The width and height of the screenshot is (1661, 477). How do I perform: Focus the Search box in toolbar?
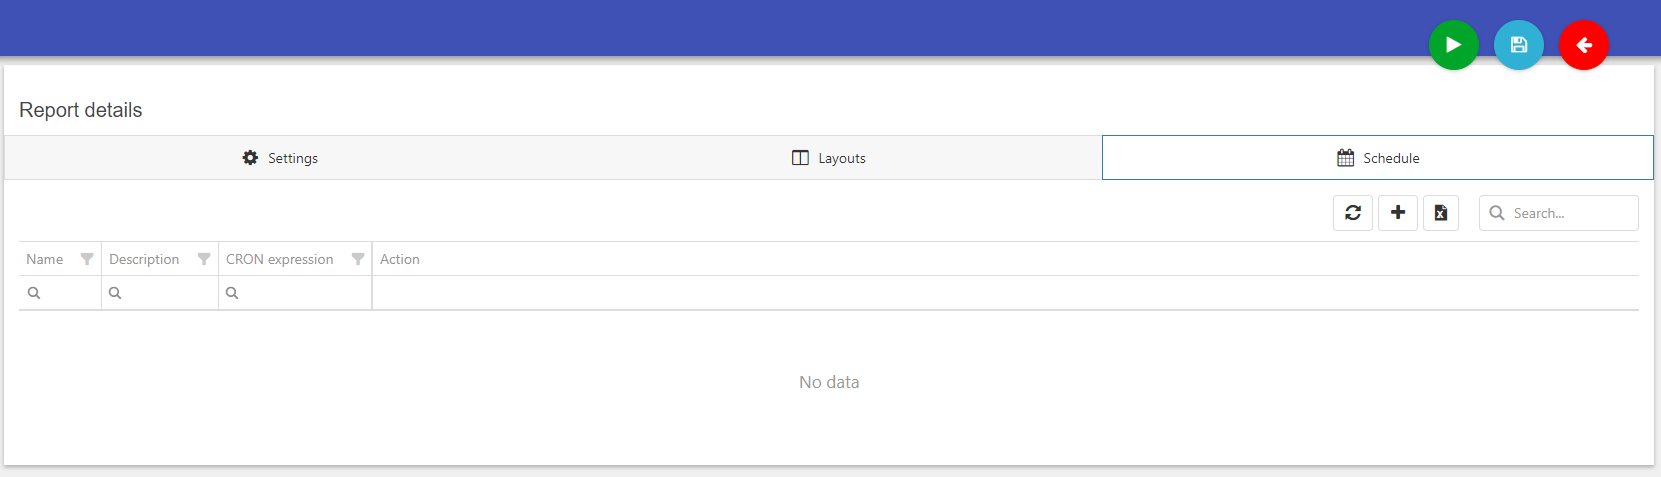coord(1558,213)
